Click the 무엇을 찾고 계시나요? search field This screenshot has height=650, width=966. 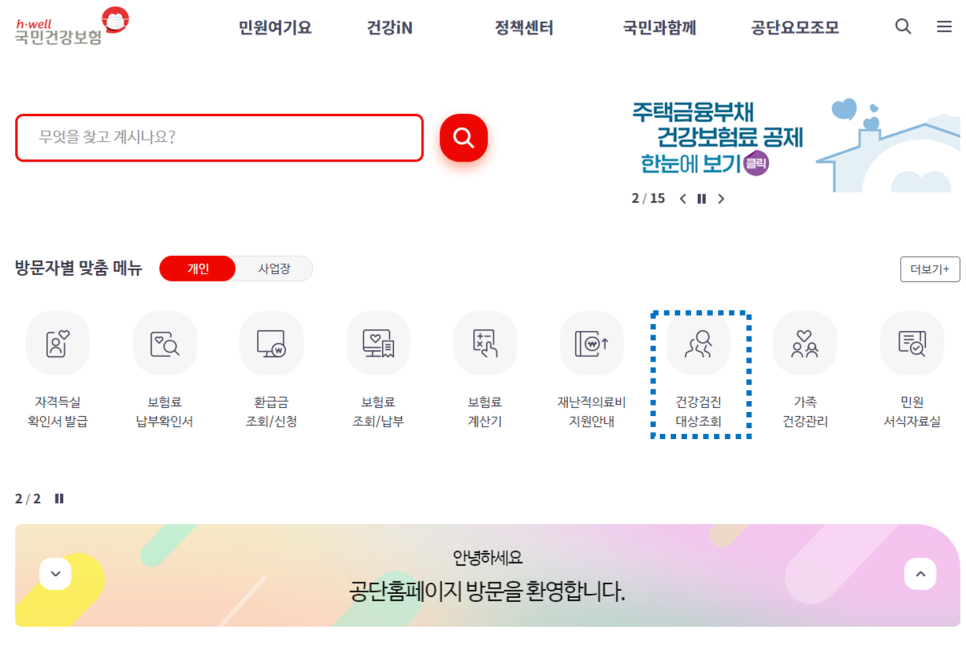(219, 137)
